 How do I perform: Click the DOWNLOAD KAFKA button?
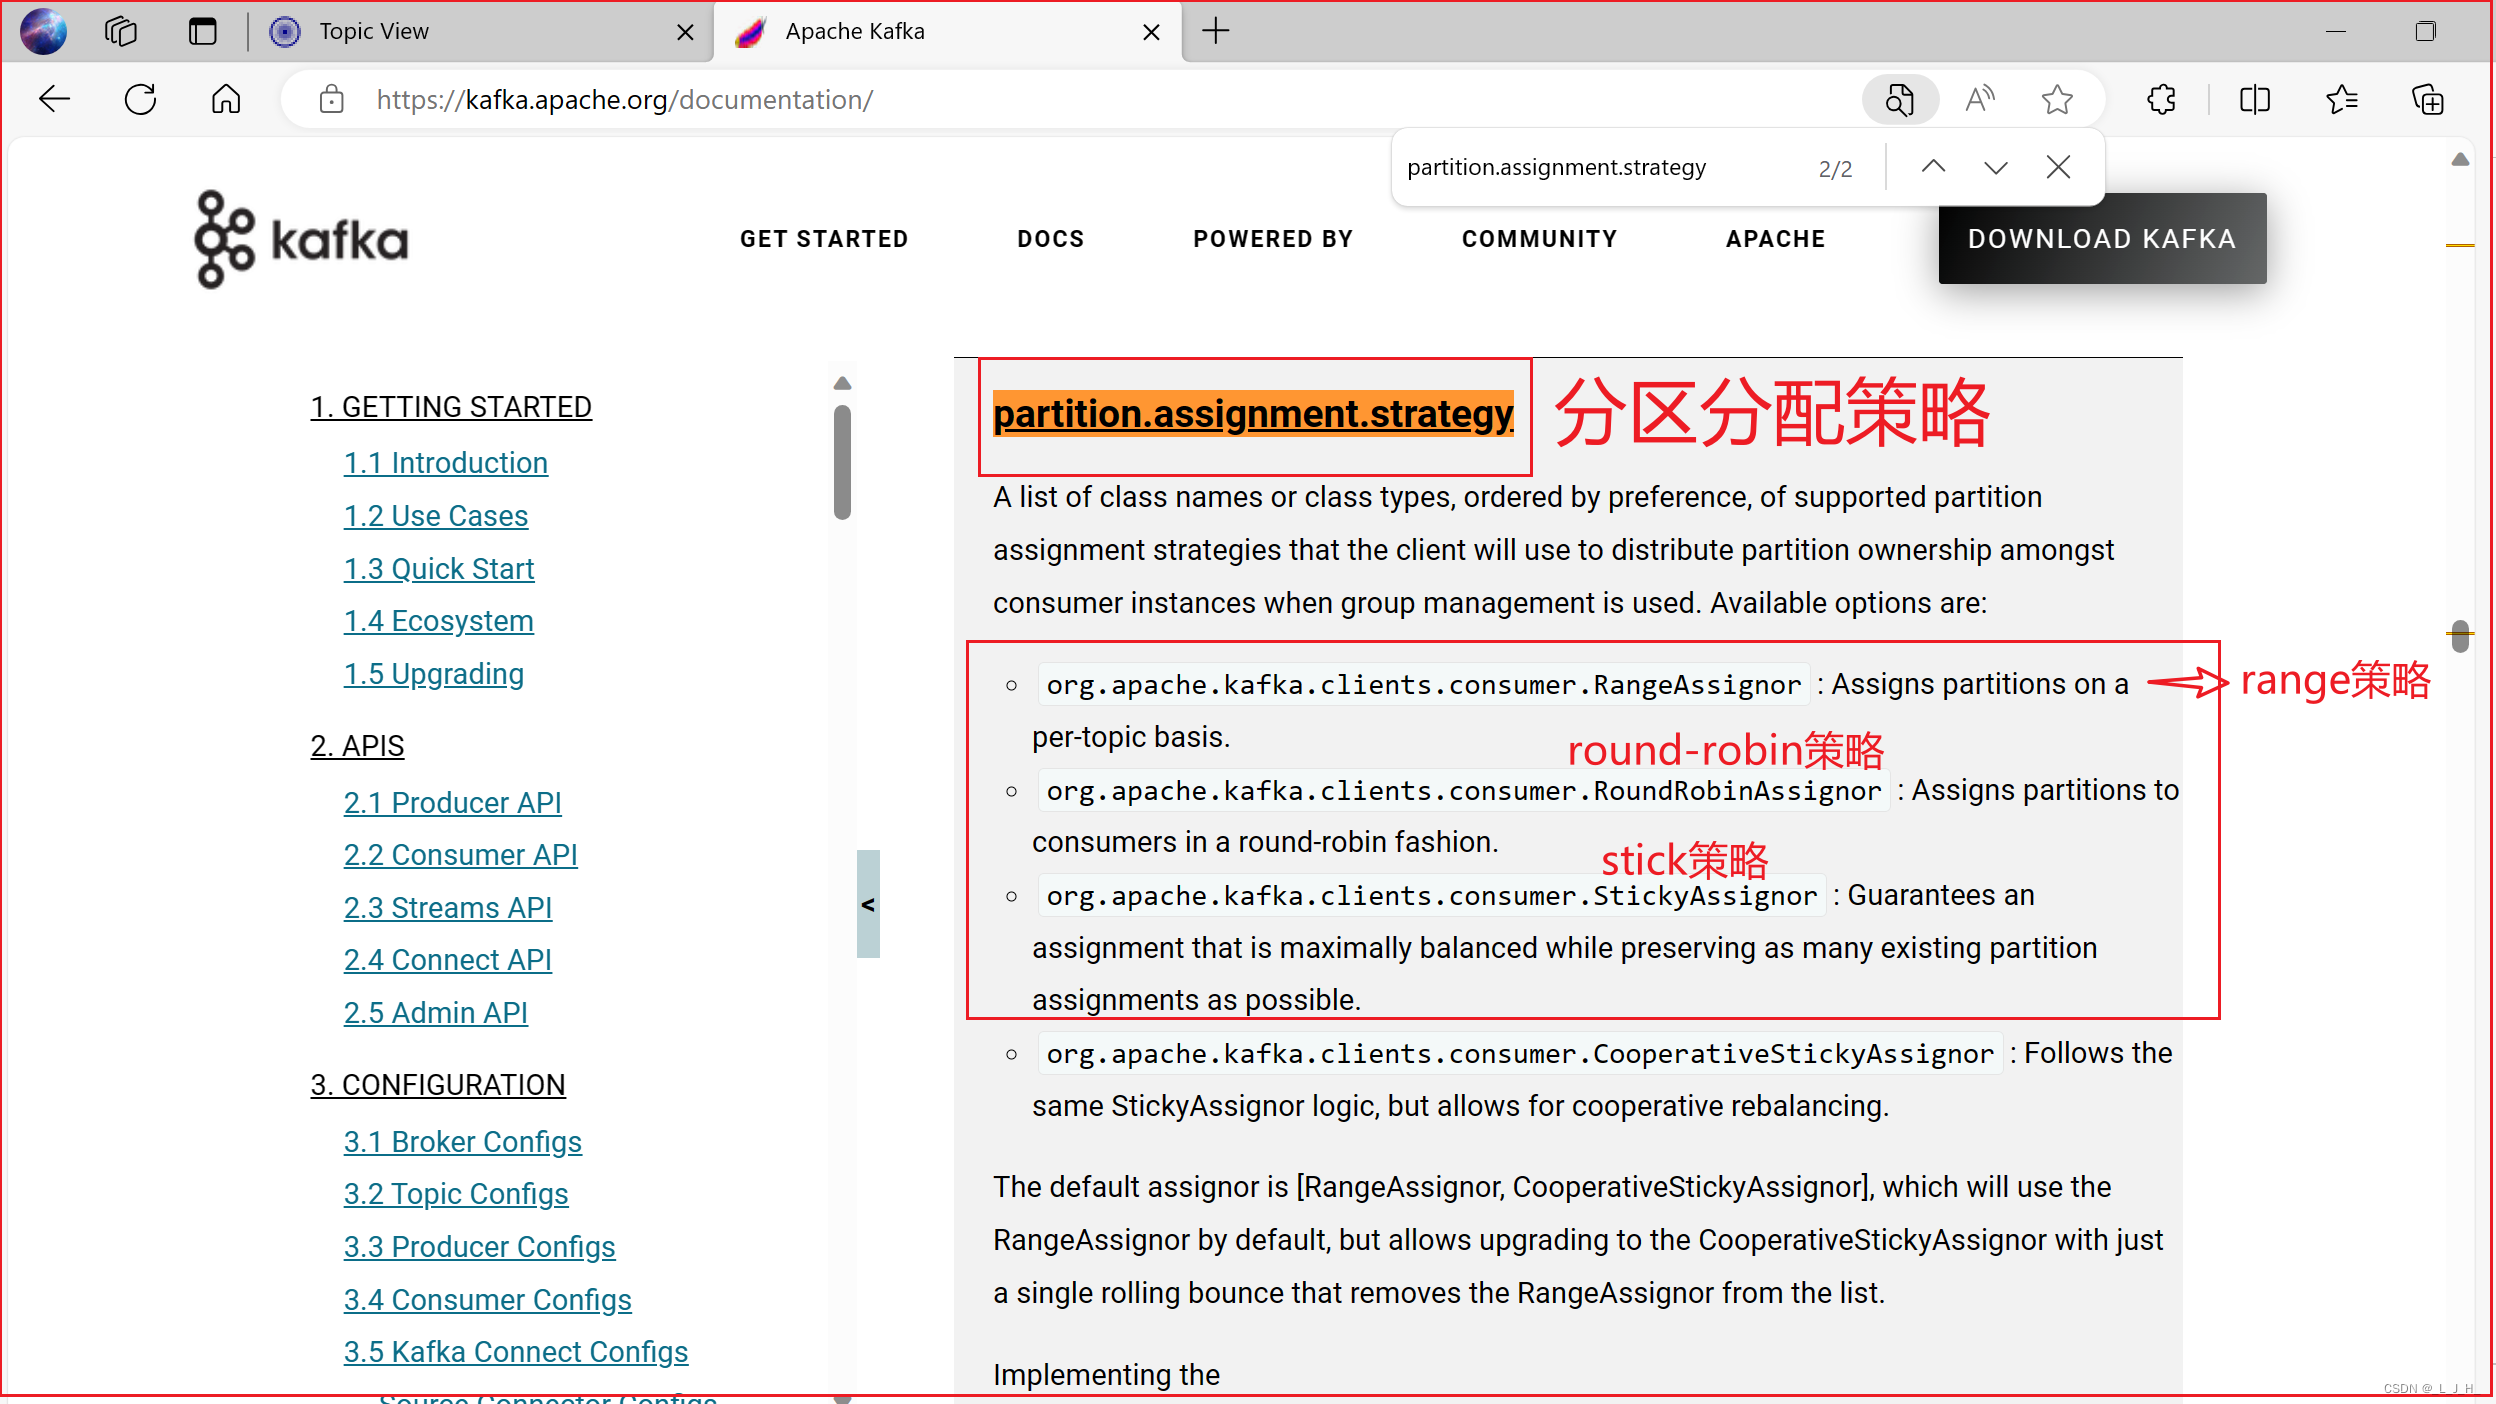tap(2101, 239)
